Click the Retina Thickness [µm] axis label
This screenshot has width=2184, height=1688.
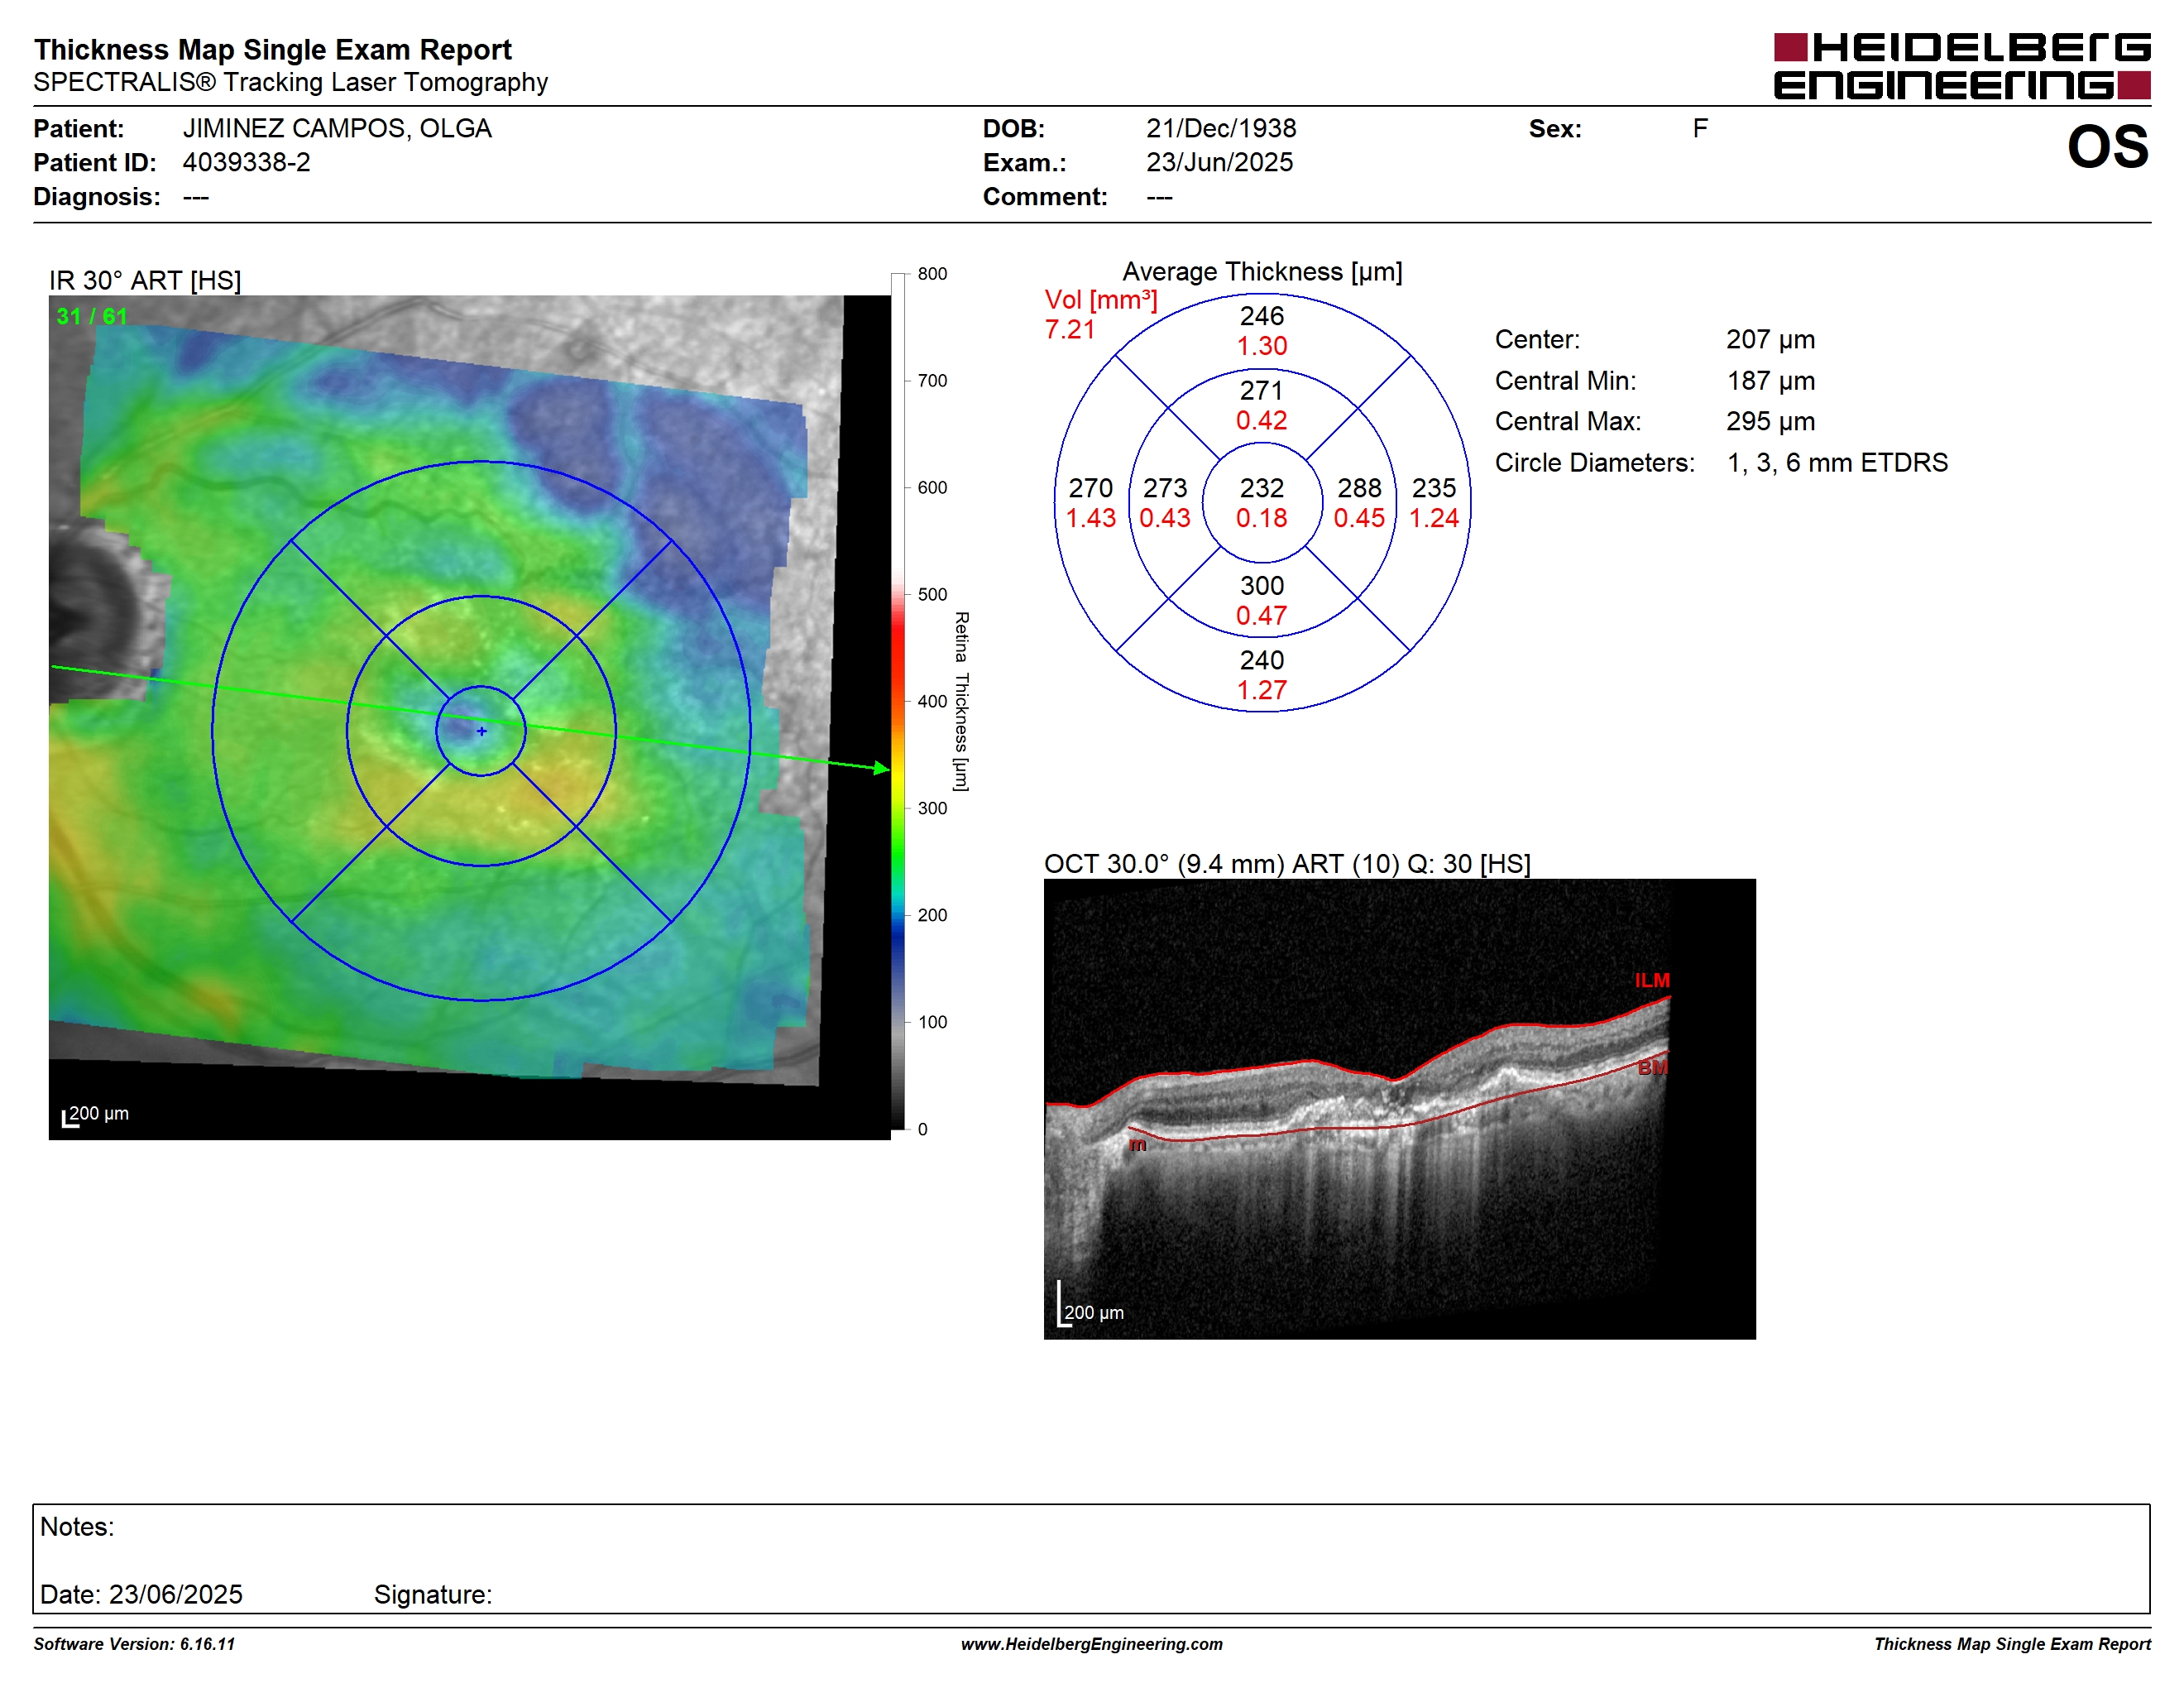point(961,701)
